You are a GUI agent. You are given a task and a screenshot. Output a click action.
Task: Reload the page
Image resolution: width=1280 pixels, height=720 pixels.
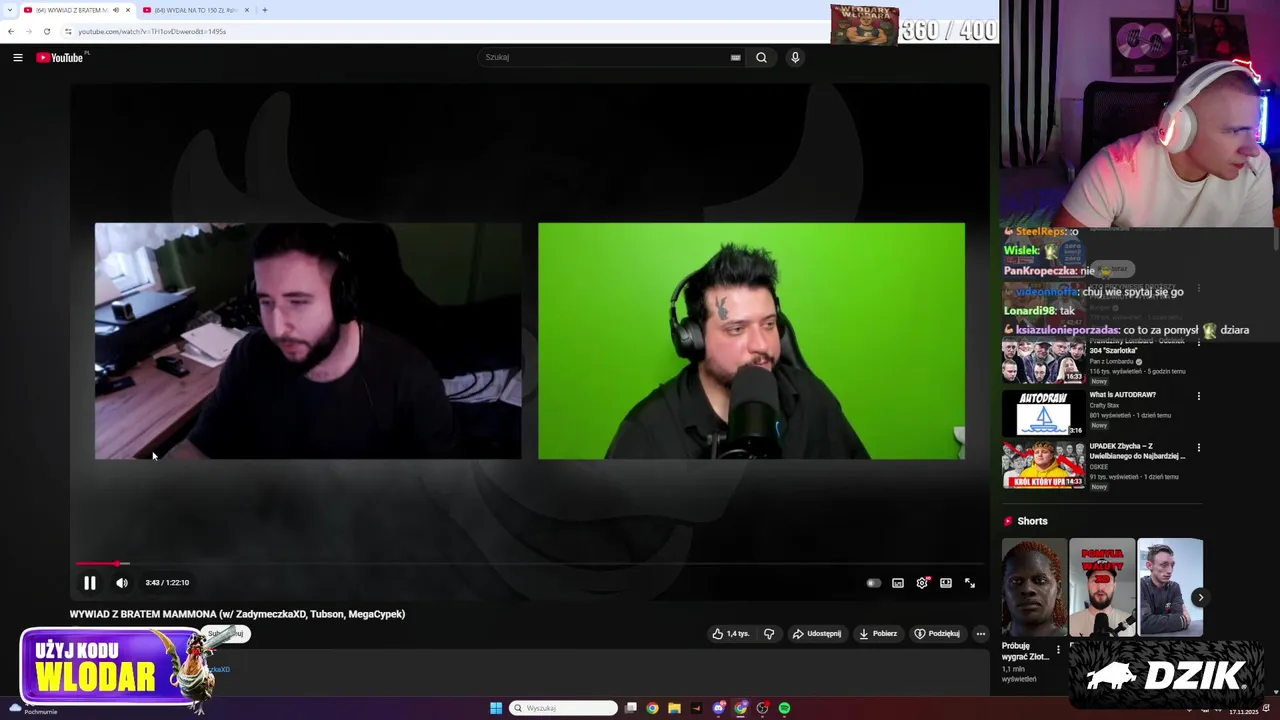point(46,31)
